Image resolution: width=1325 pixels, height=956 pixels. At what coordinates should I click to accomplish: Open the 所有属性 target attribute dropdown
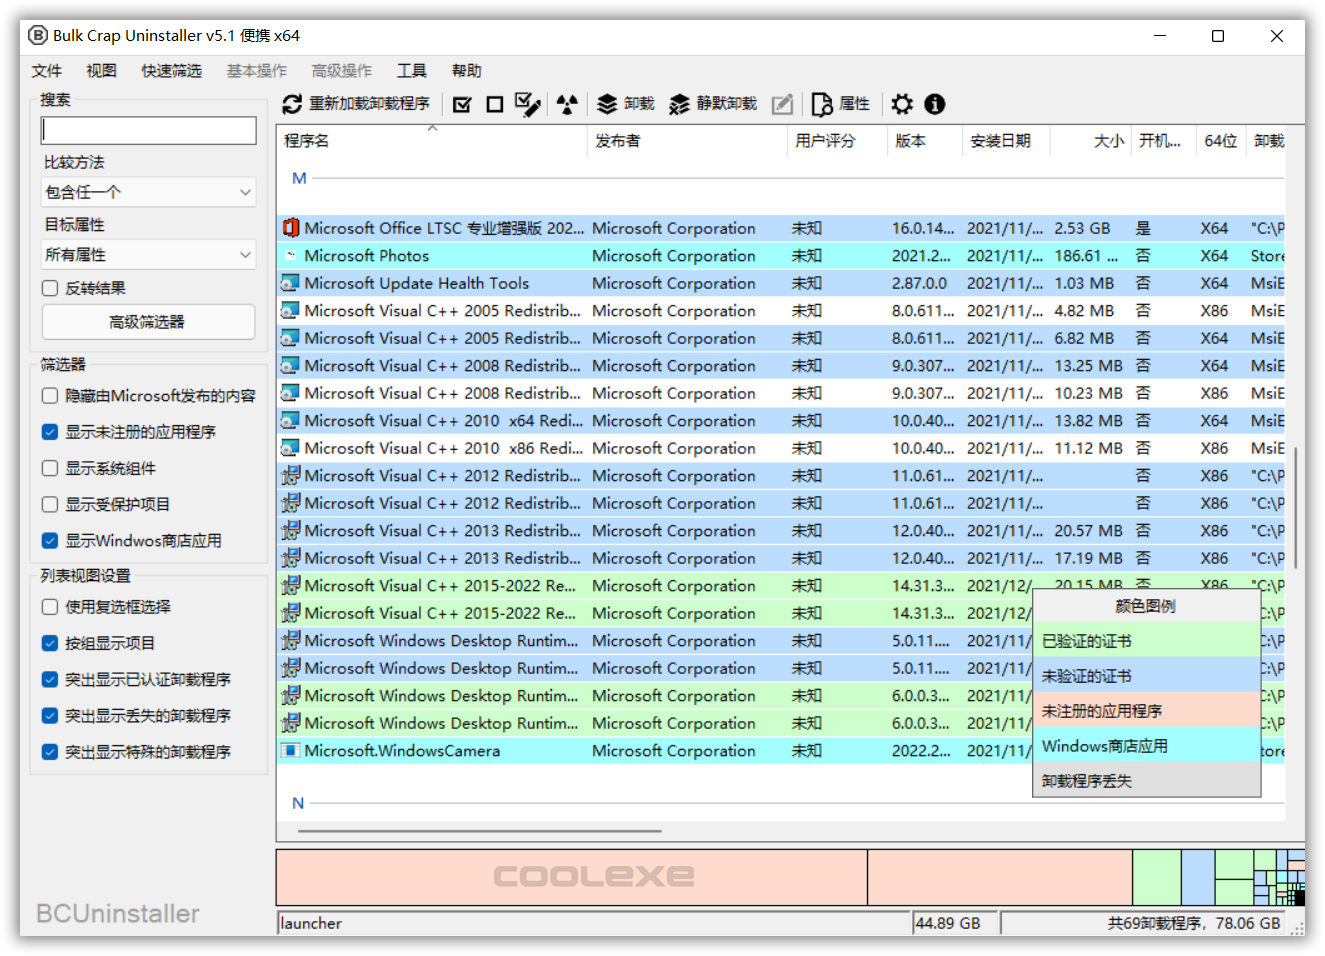pyautogui.click(x=148, y=255)
